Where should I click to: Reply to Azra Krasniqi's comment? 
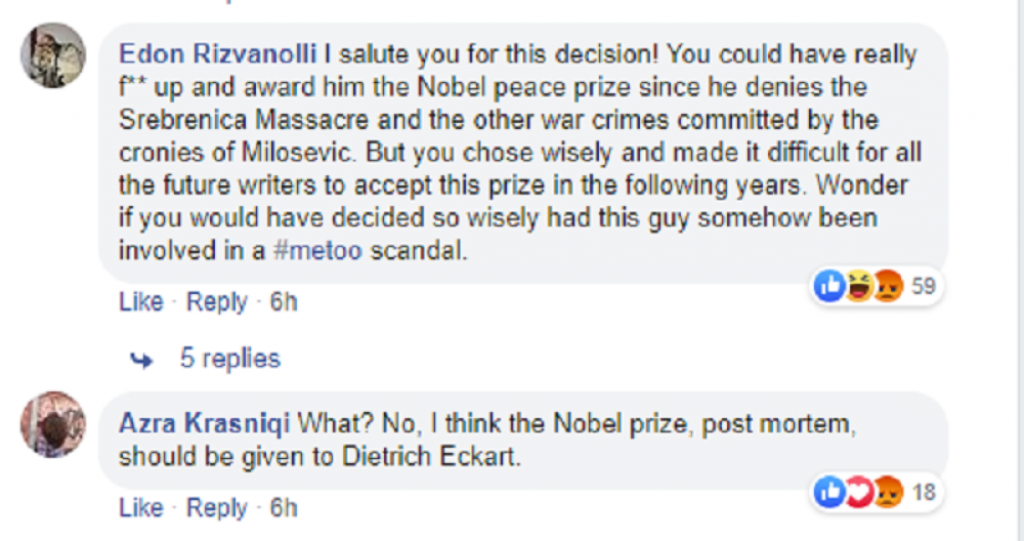(x=217, y=508)
